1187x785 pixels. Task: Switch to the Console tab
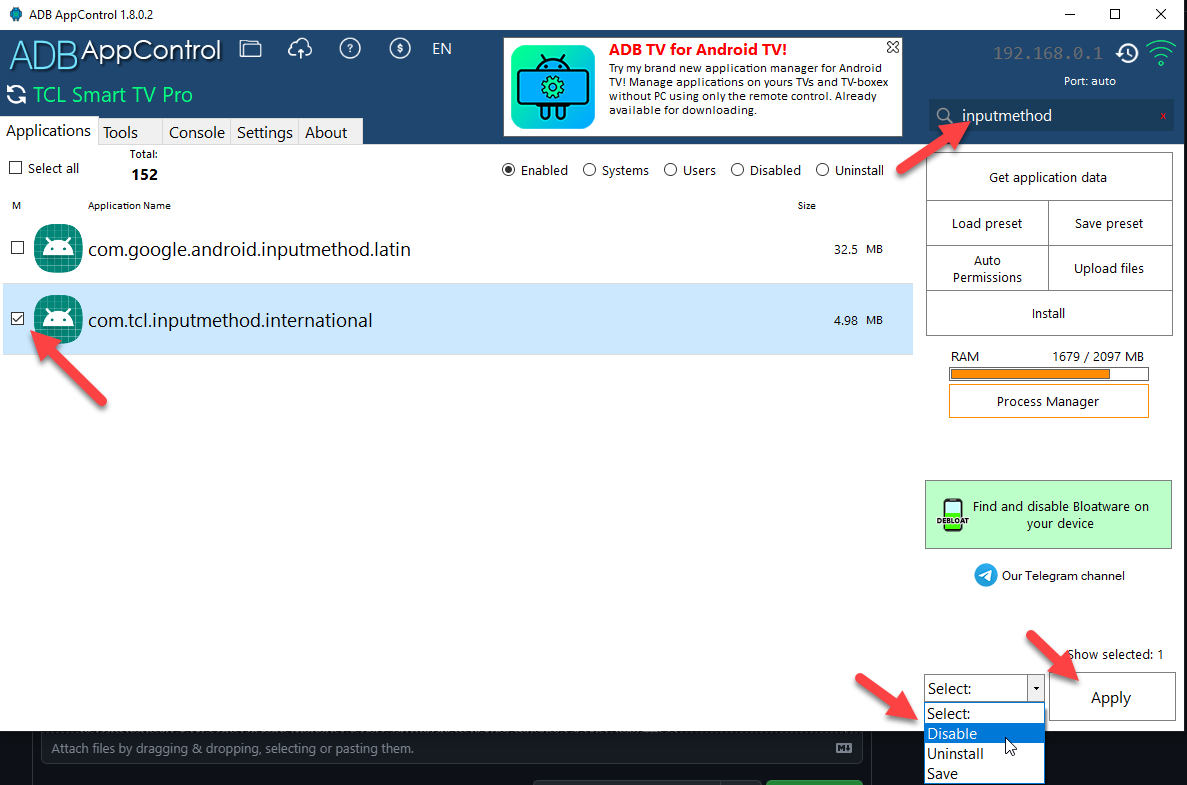point(196,131)
